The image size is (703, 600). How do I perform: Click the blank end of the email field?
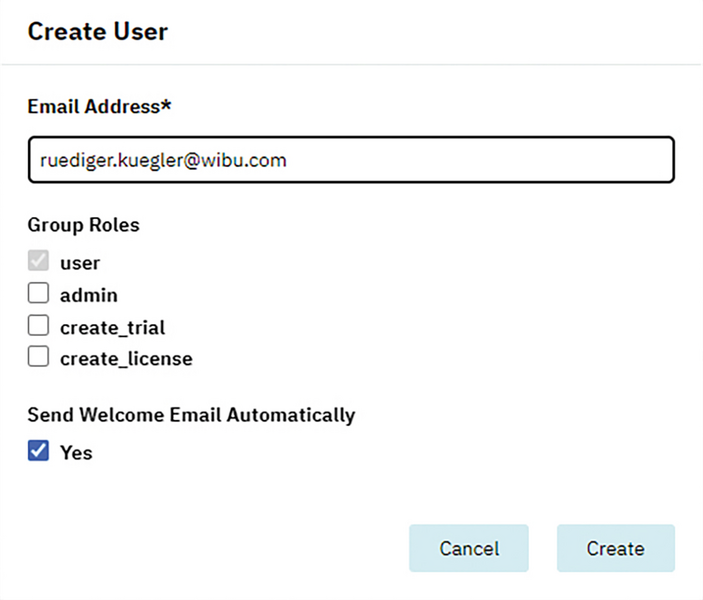tap(480, 160)
